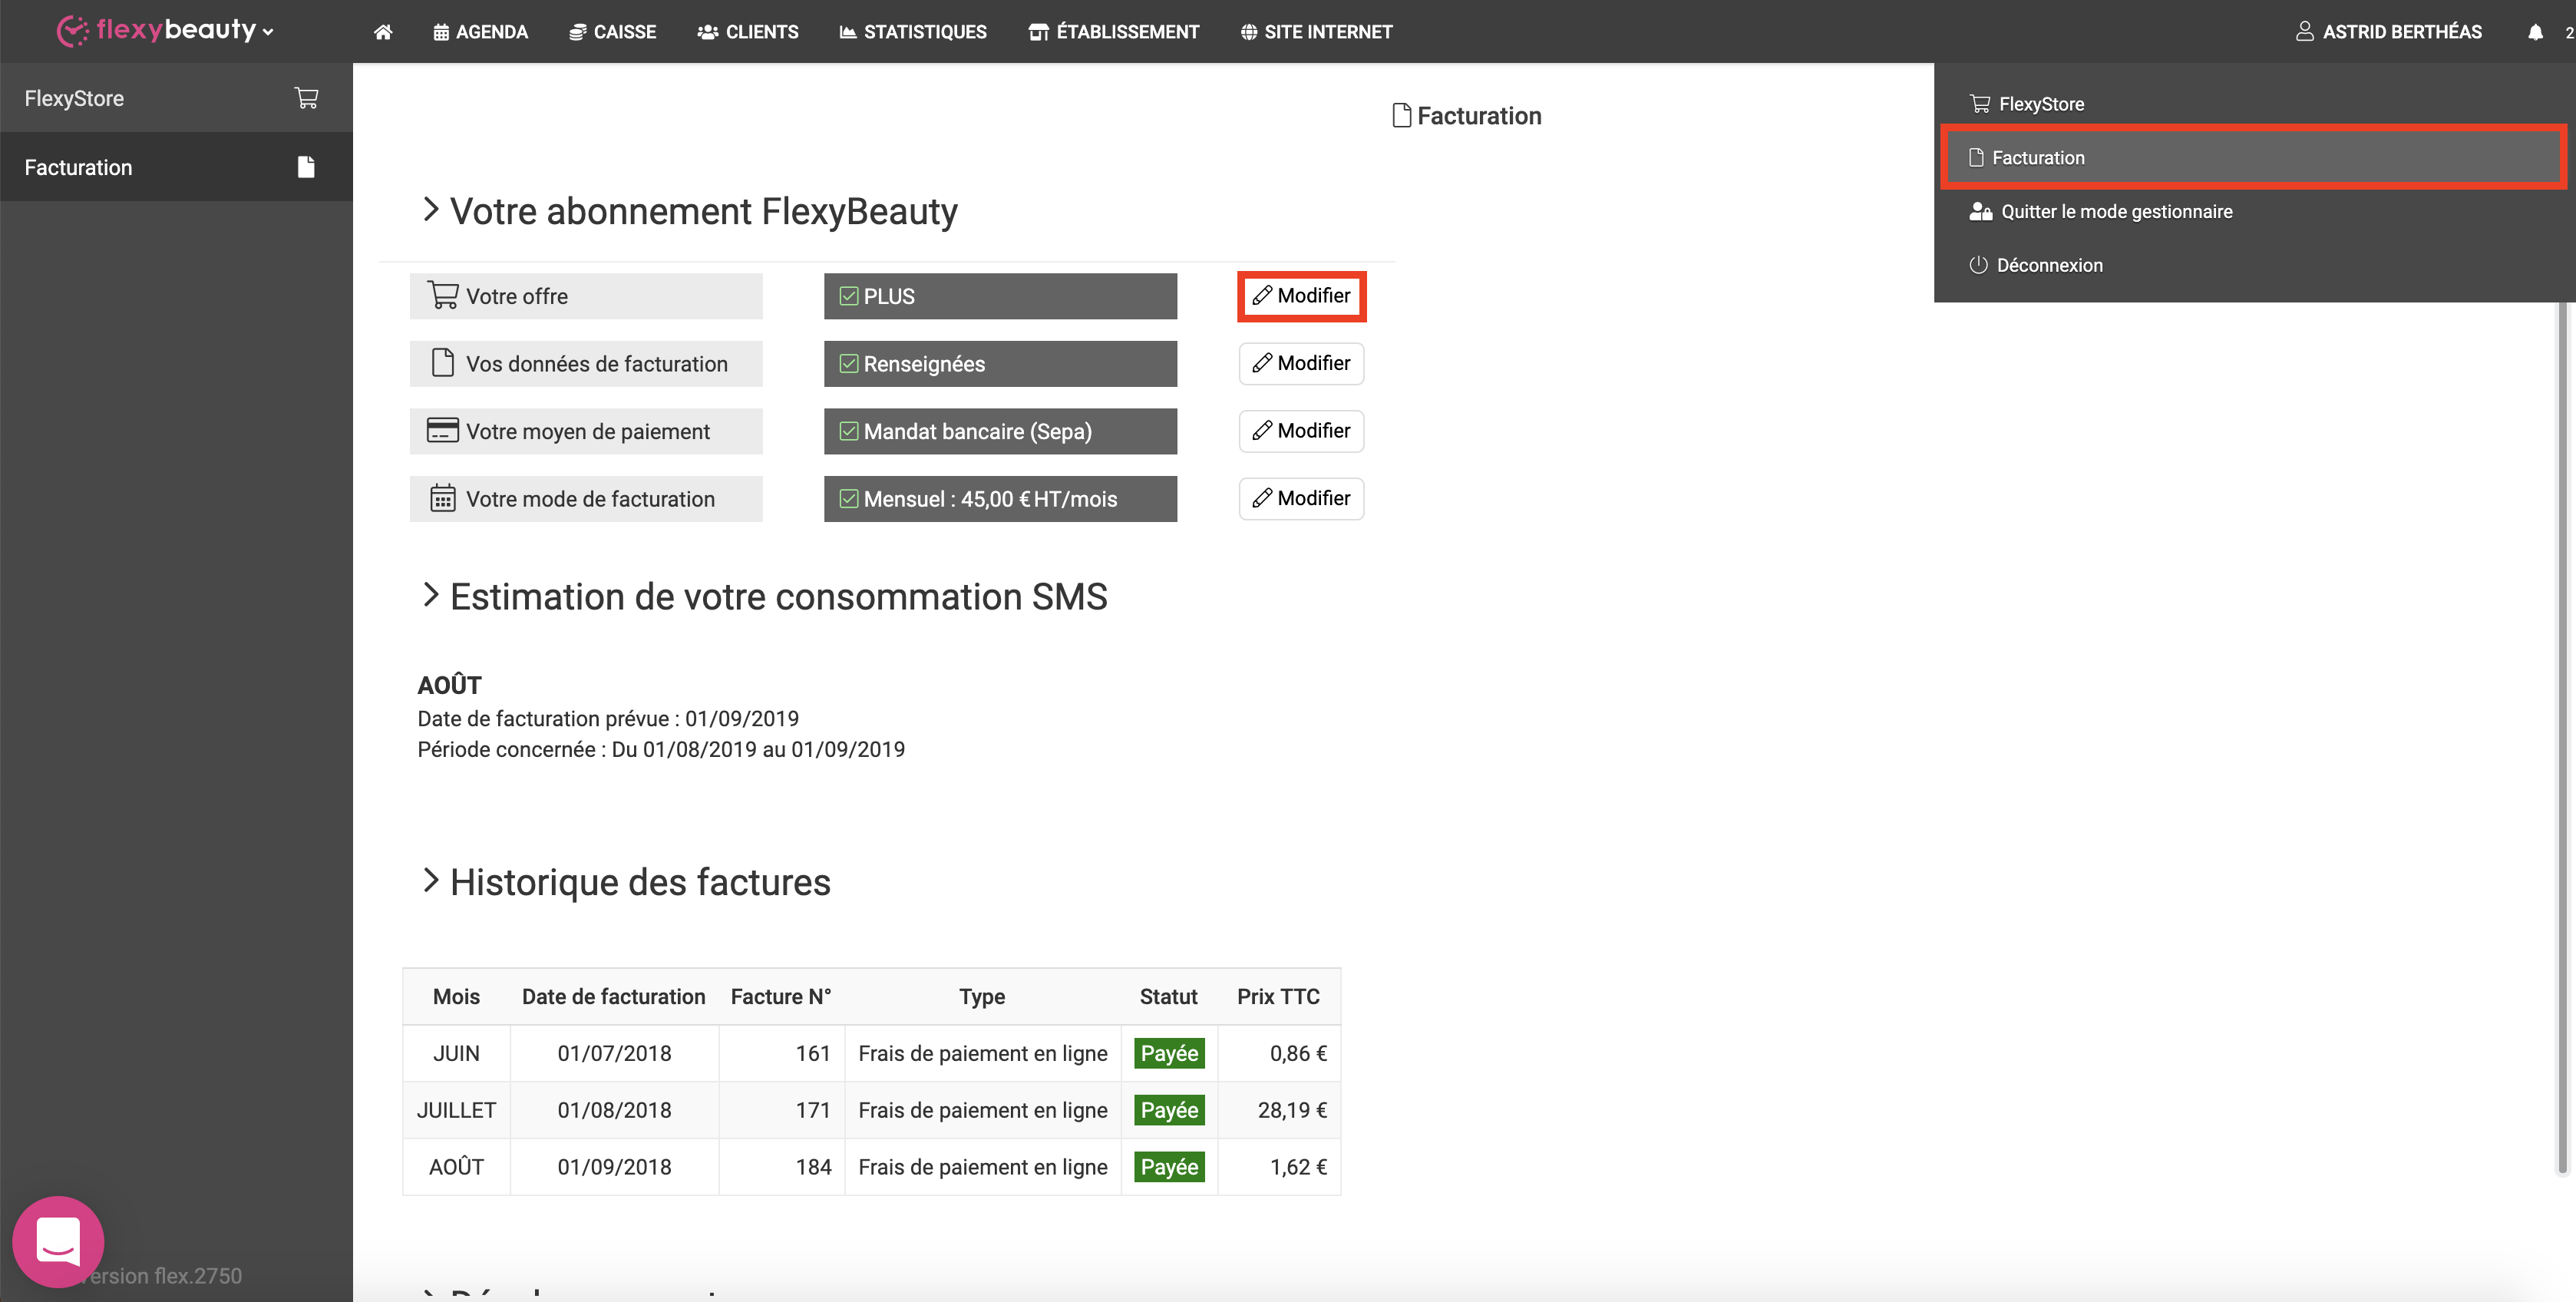Screen dimensions: 2576x1302
Task: Click the home icon in top navigation
Action: (383, 32)
